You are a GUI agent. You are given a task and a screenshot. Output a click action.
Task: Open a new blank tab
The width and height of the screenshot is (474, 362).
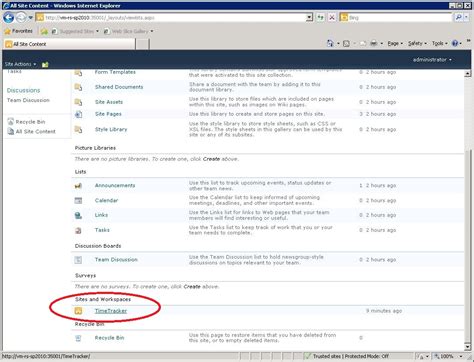tap(142, 44)
